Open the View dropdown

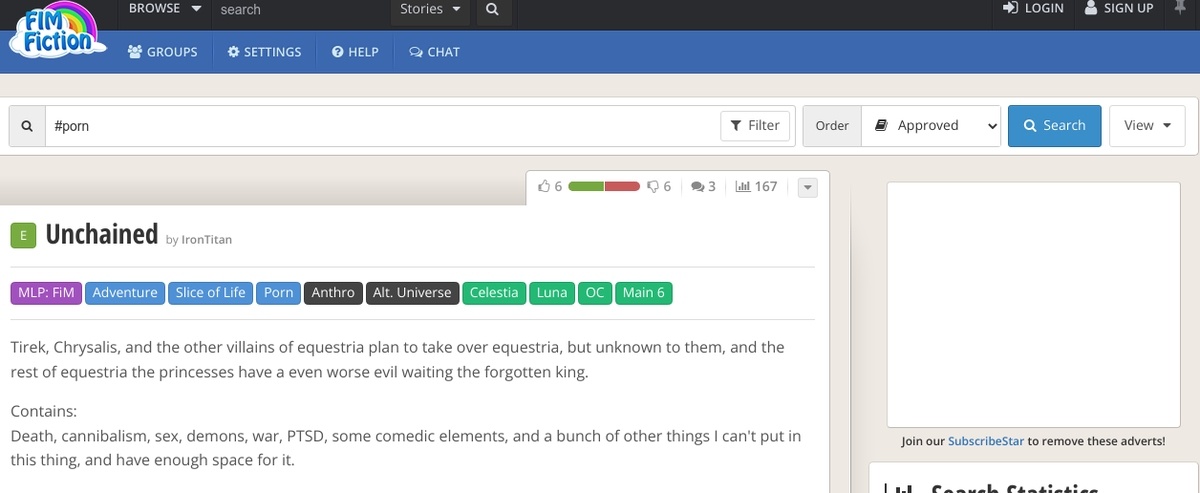(x=1147, y=126)
